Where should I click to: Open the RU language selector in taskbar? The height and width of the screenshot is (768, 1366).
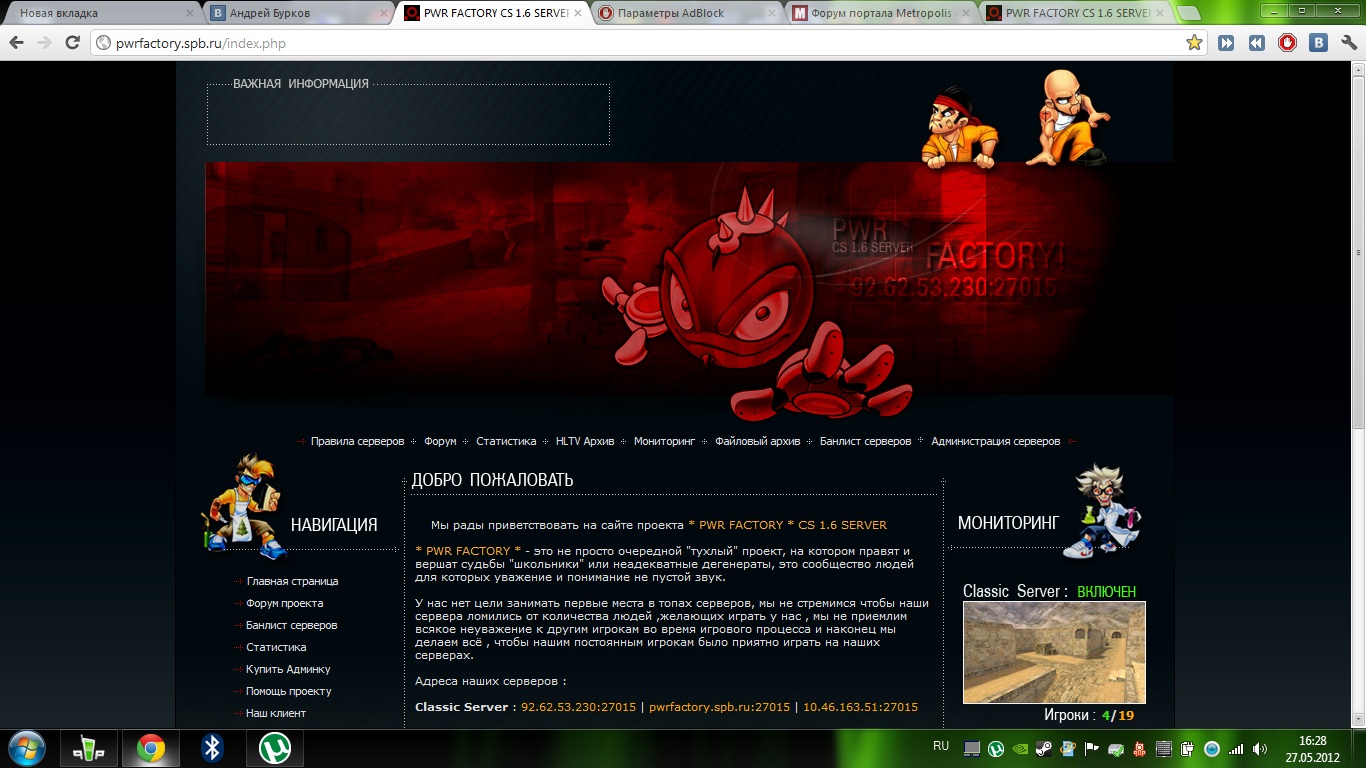point(940,746)
